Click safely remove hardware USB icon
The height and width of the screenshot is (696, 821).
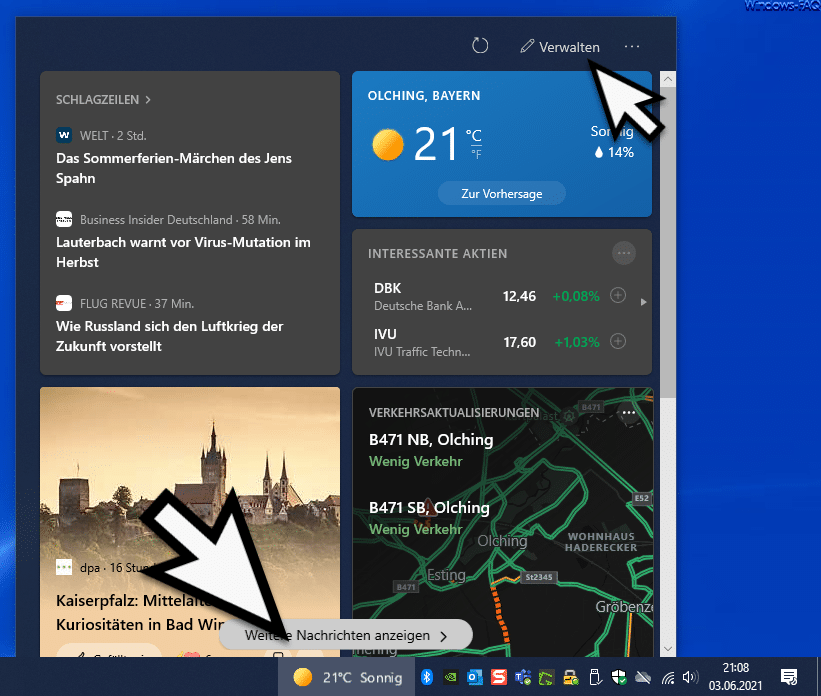point(595,677)
